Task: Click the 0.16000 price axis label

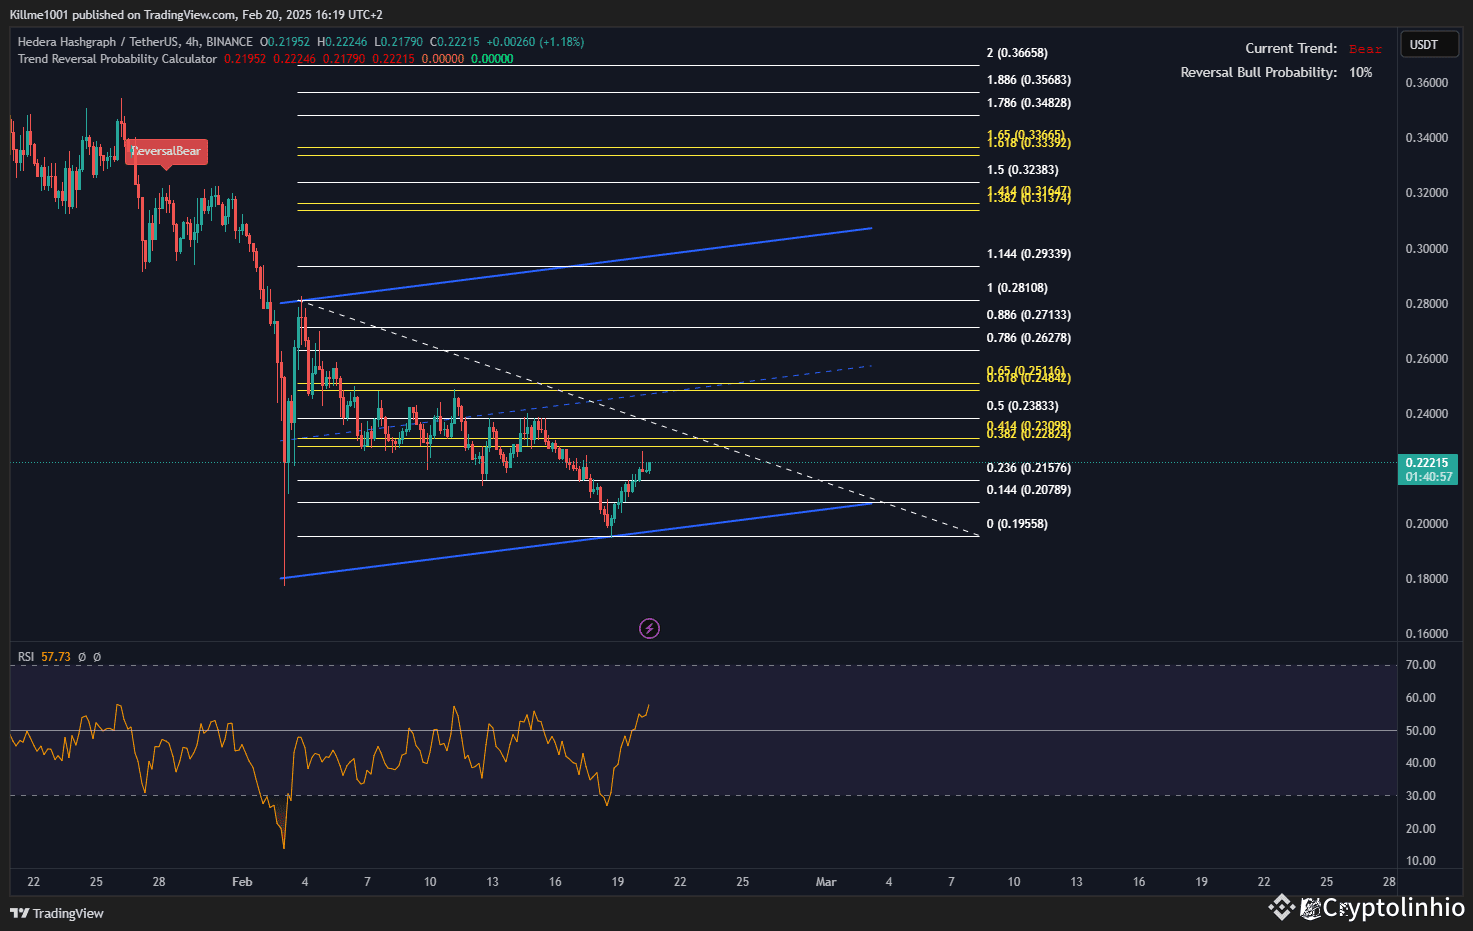Action: coord(1427,634)
